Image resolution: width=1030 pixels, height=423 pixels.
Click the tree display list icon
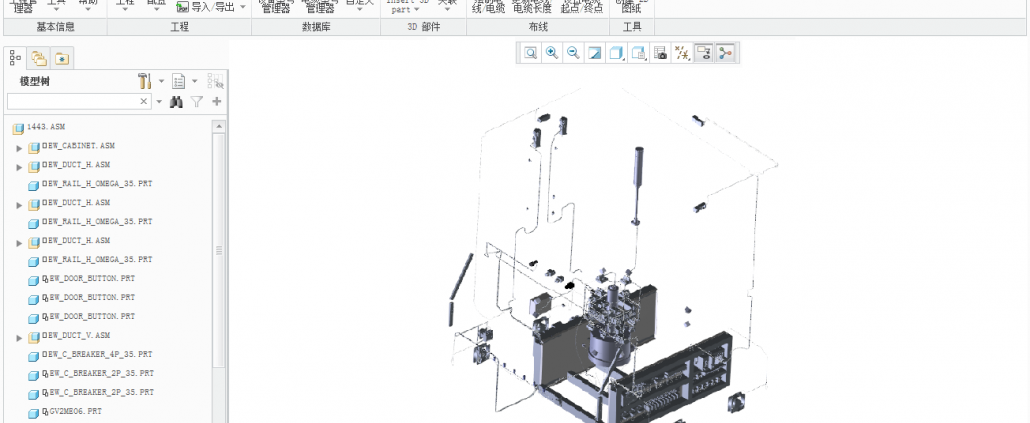[x=179, y=81]
